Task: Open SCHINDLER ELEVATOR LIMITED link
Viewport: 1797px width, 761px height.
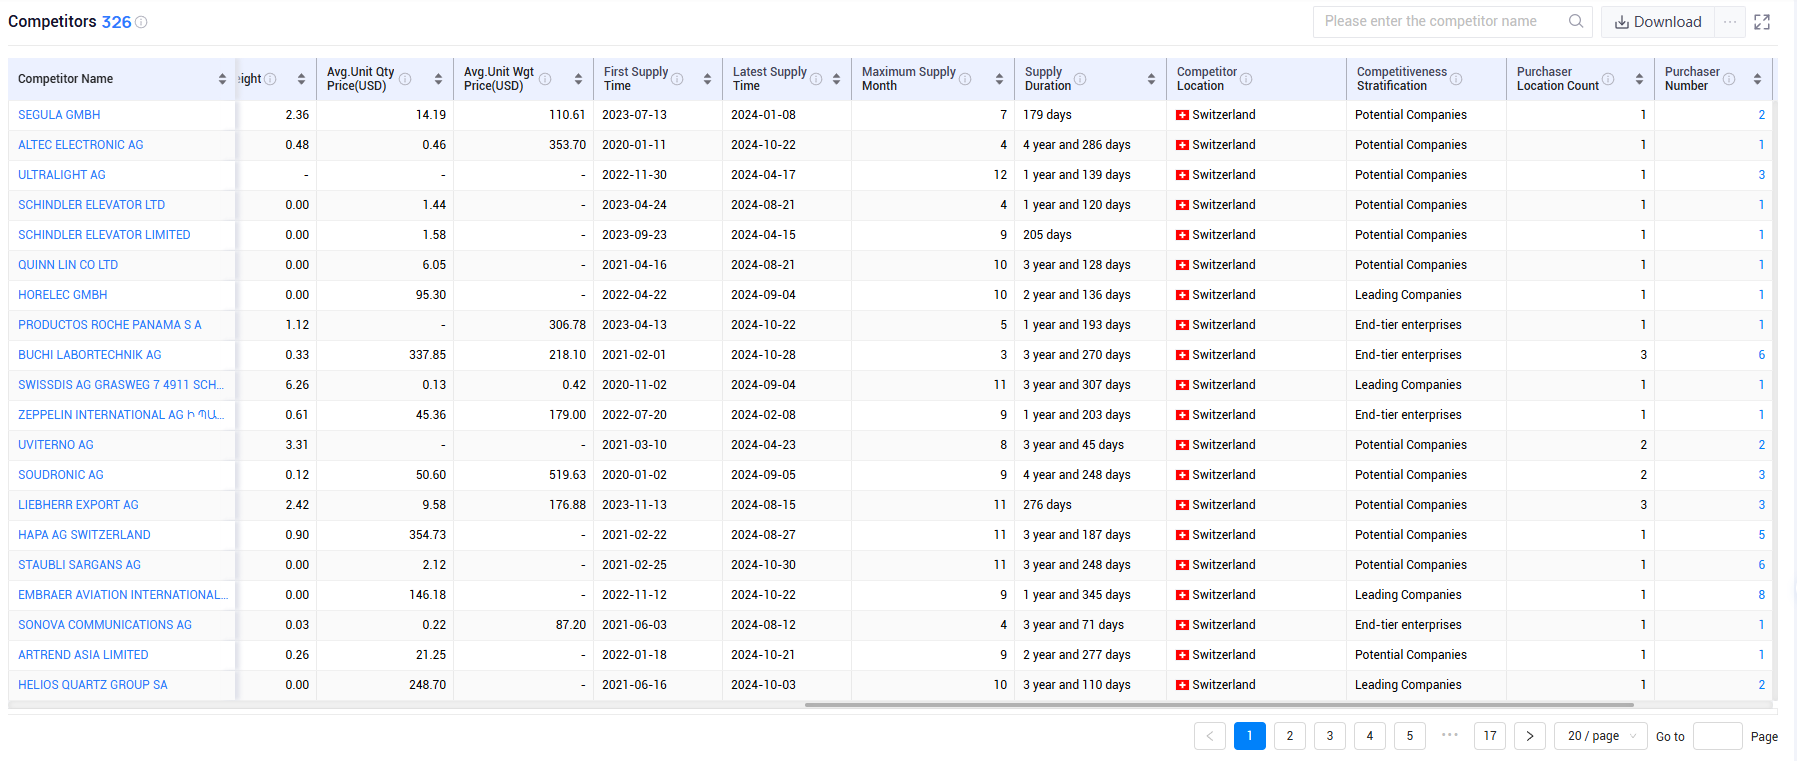Action: point(104,235)
